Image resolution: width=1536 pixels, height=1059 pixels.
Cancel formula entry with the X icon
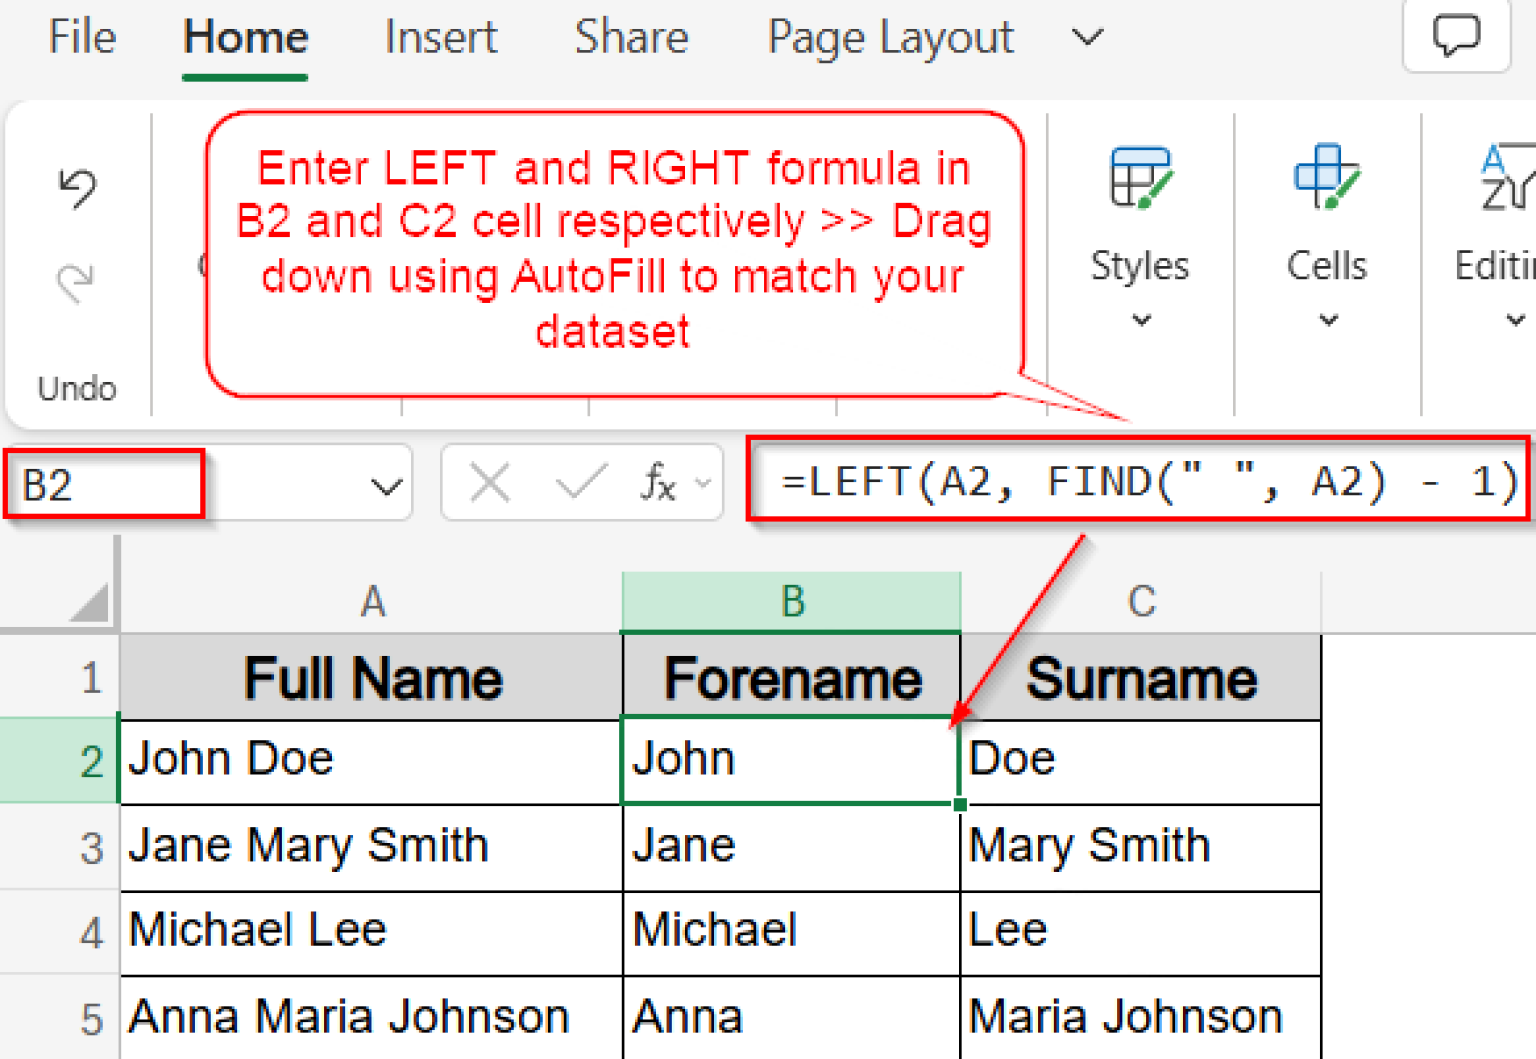(489, 483)
